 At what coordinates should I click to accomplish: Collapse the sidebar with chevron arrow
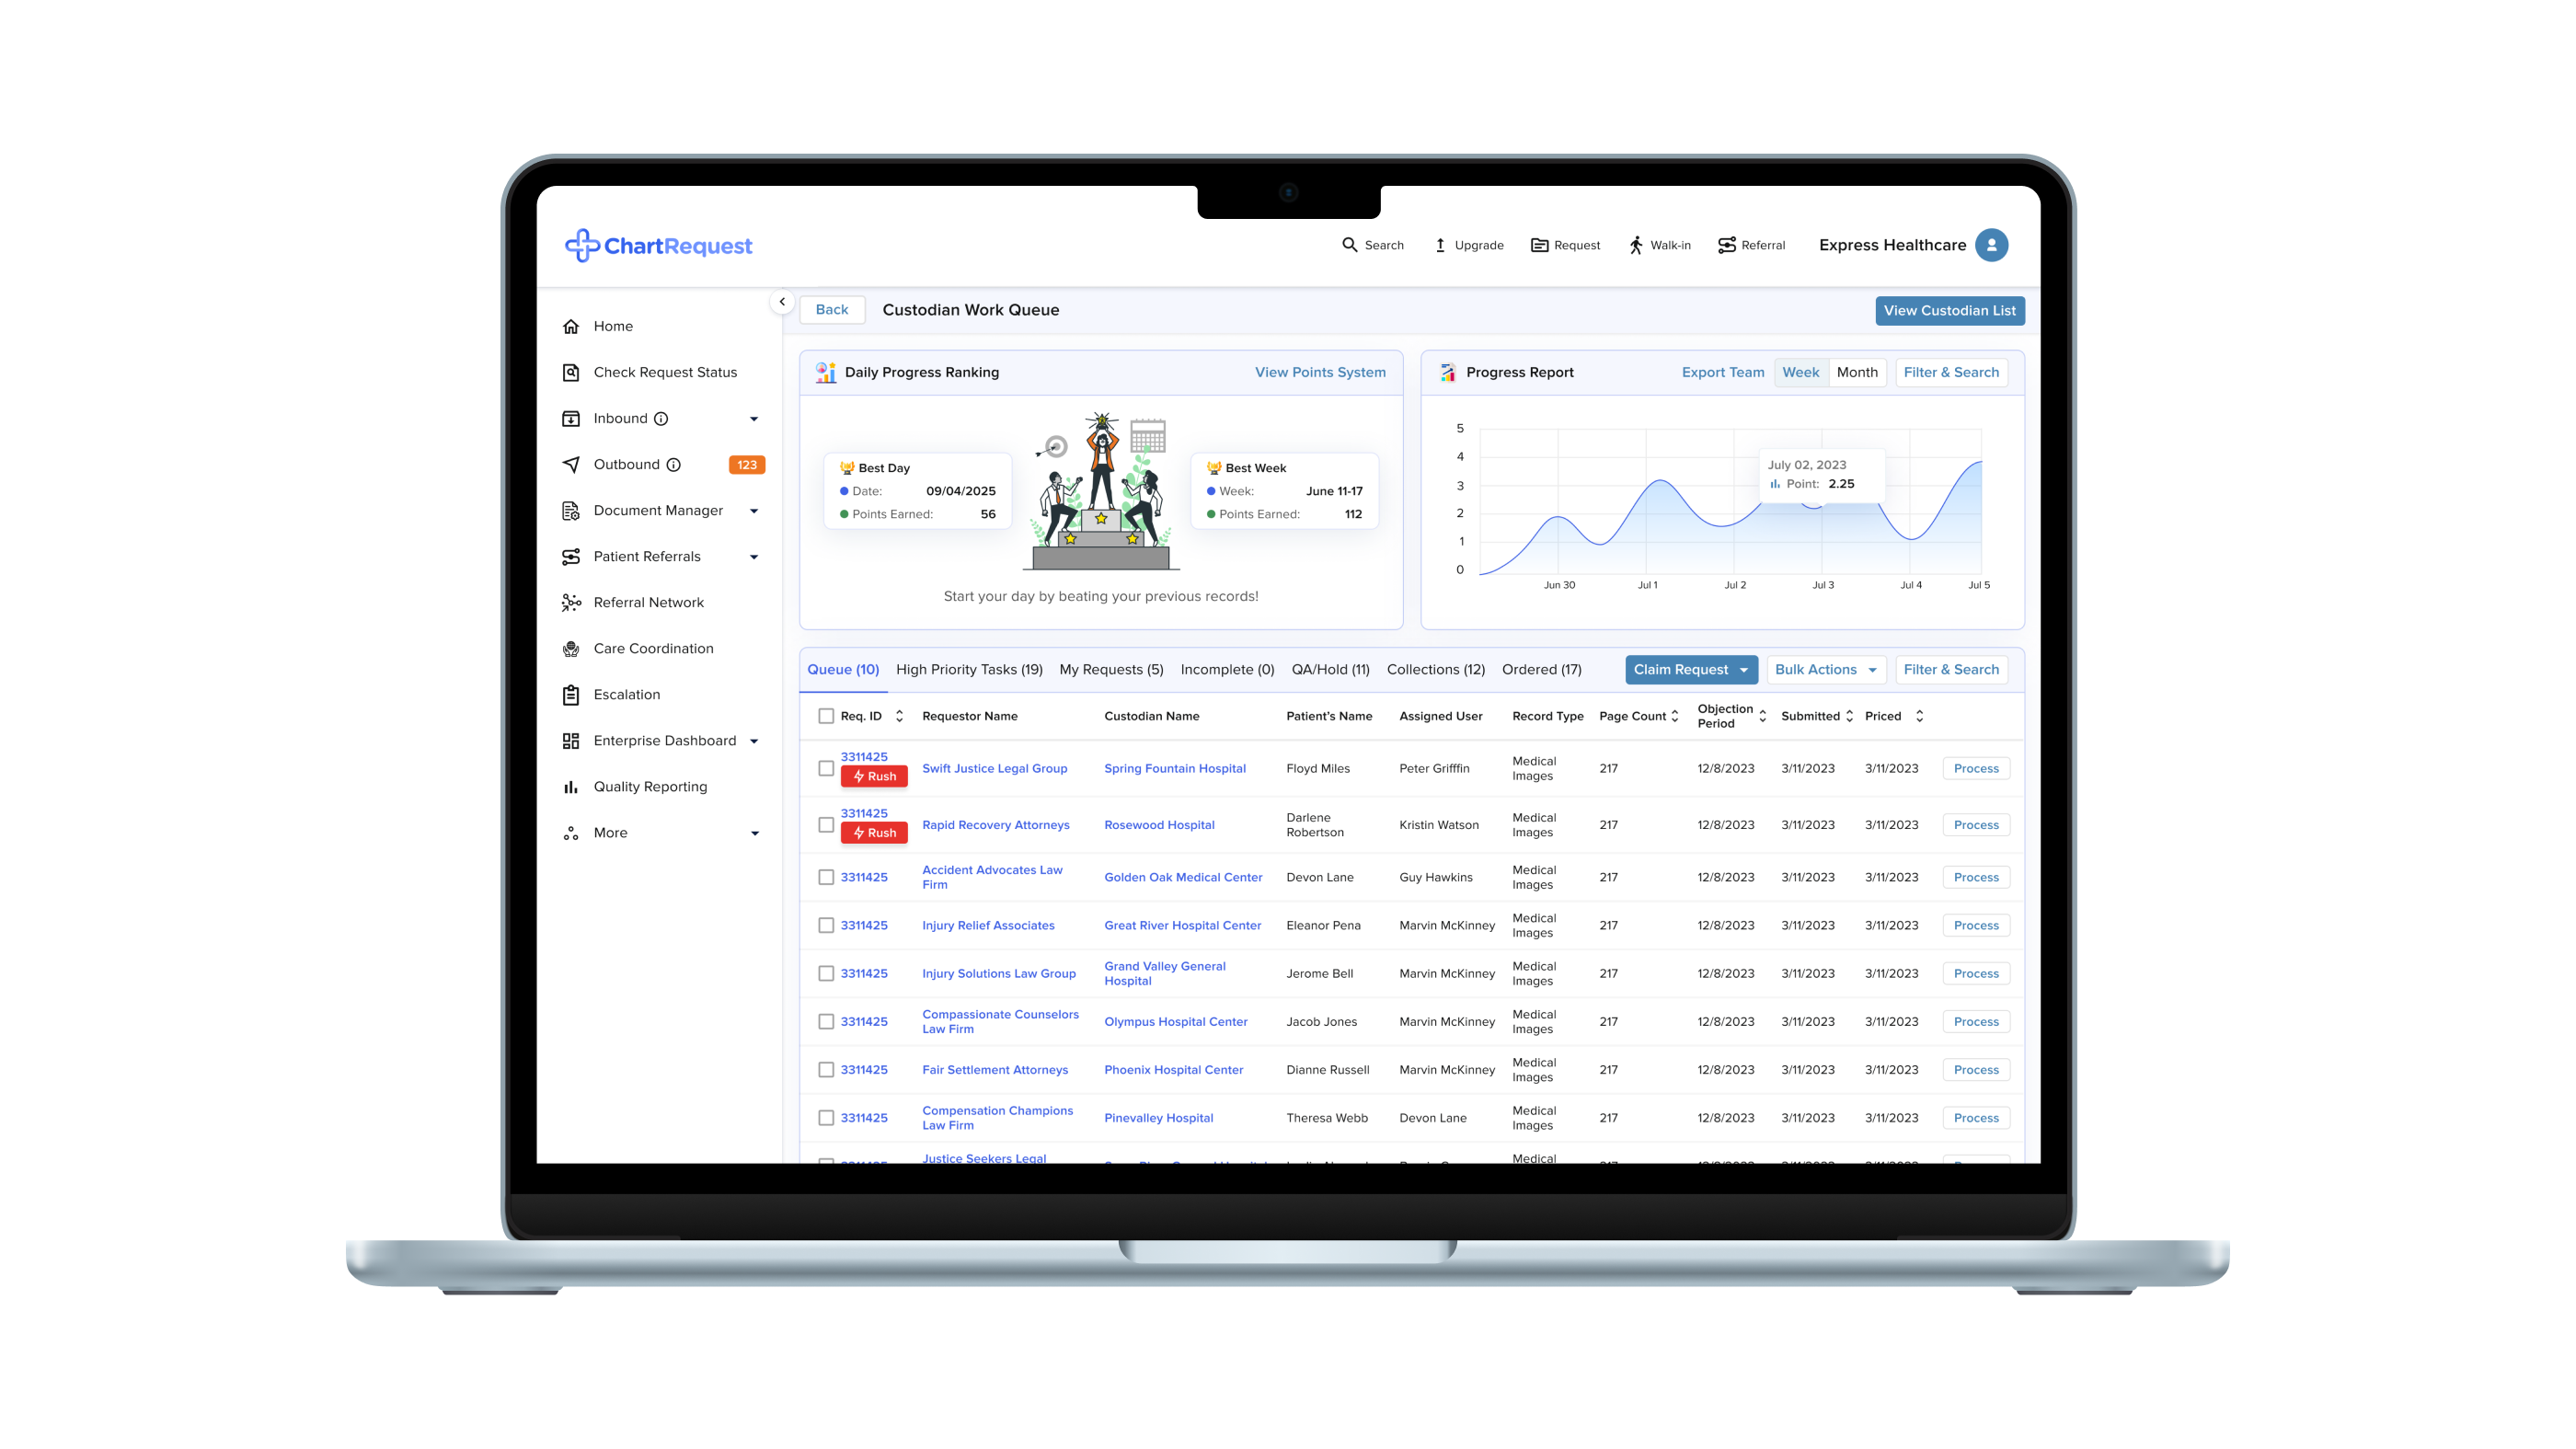click(x=782, y=302)
